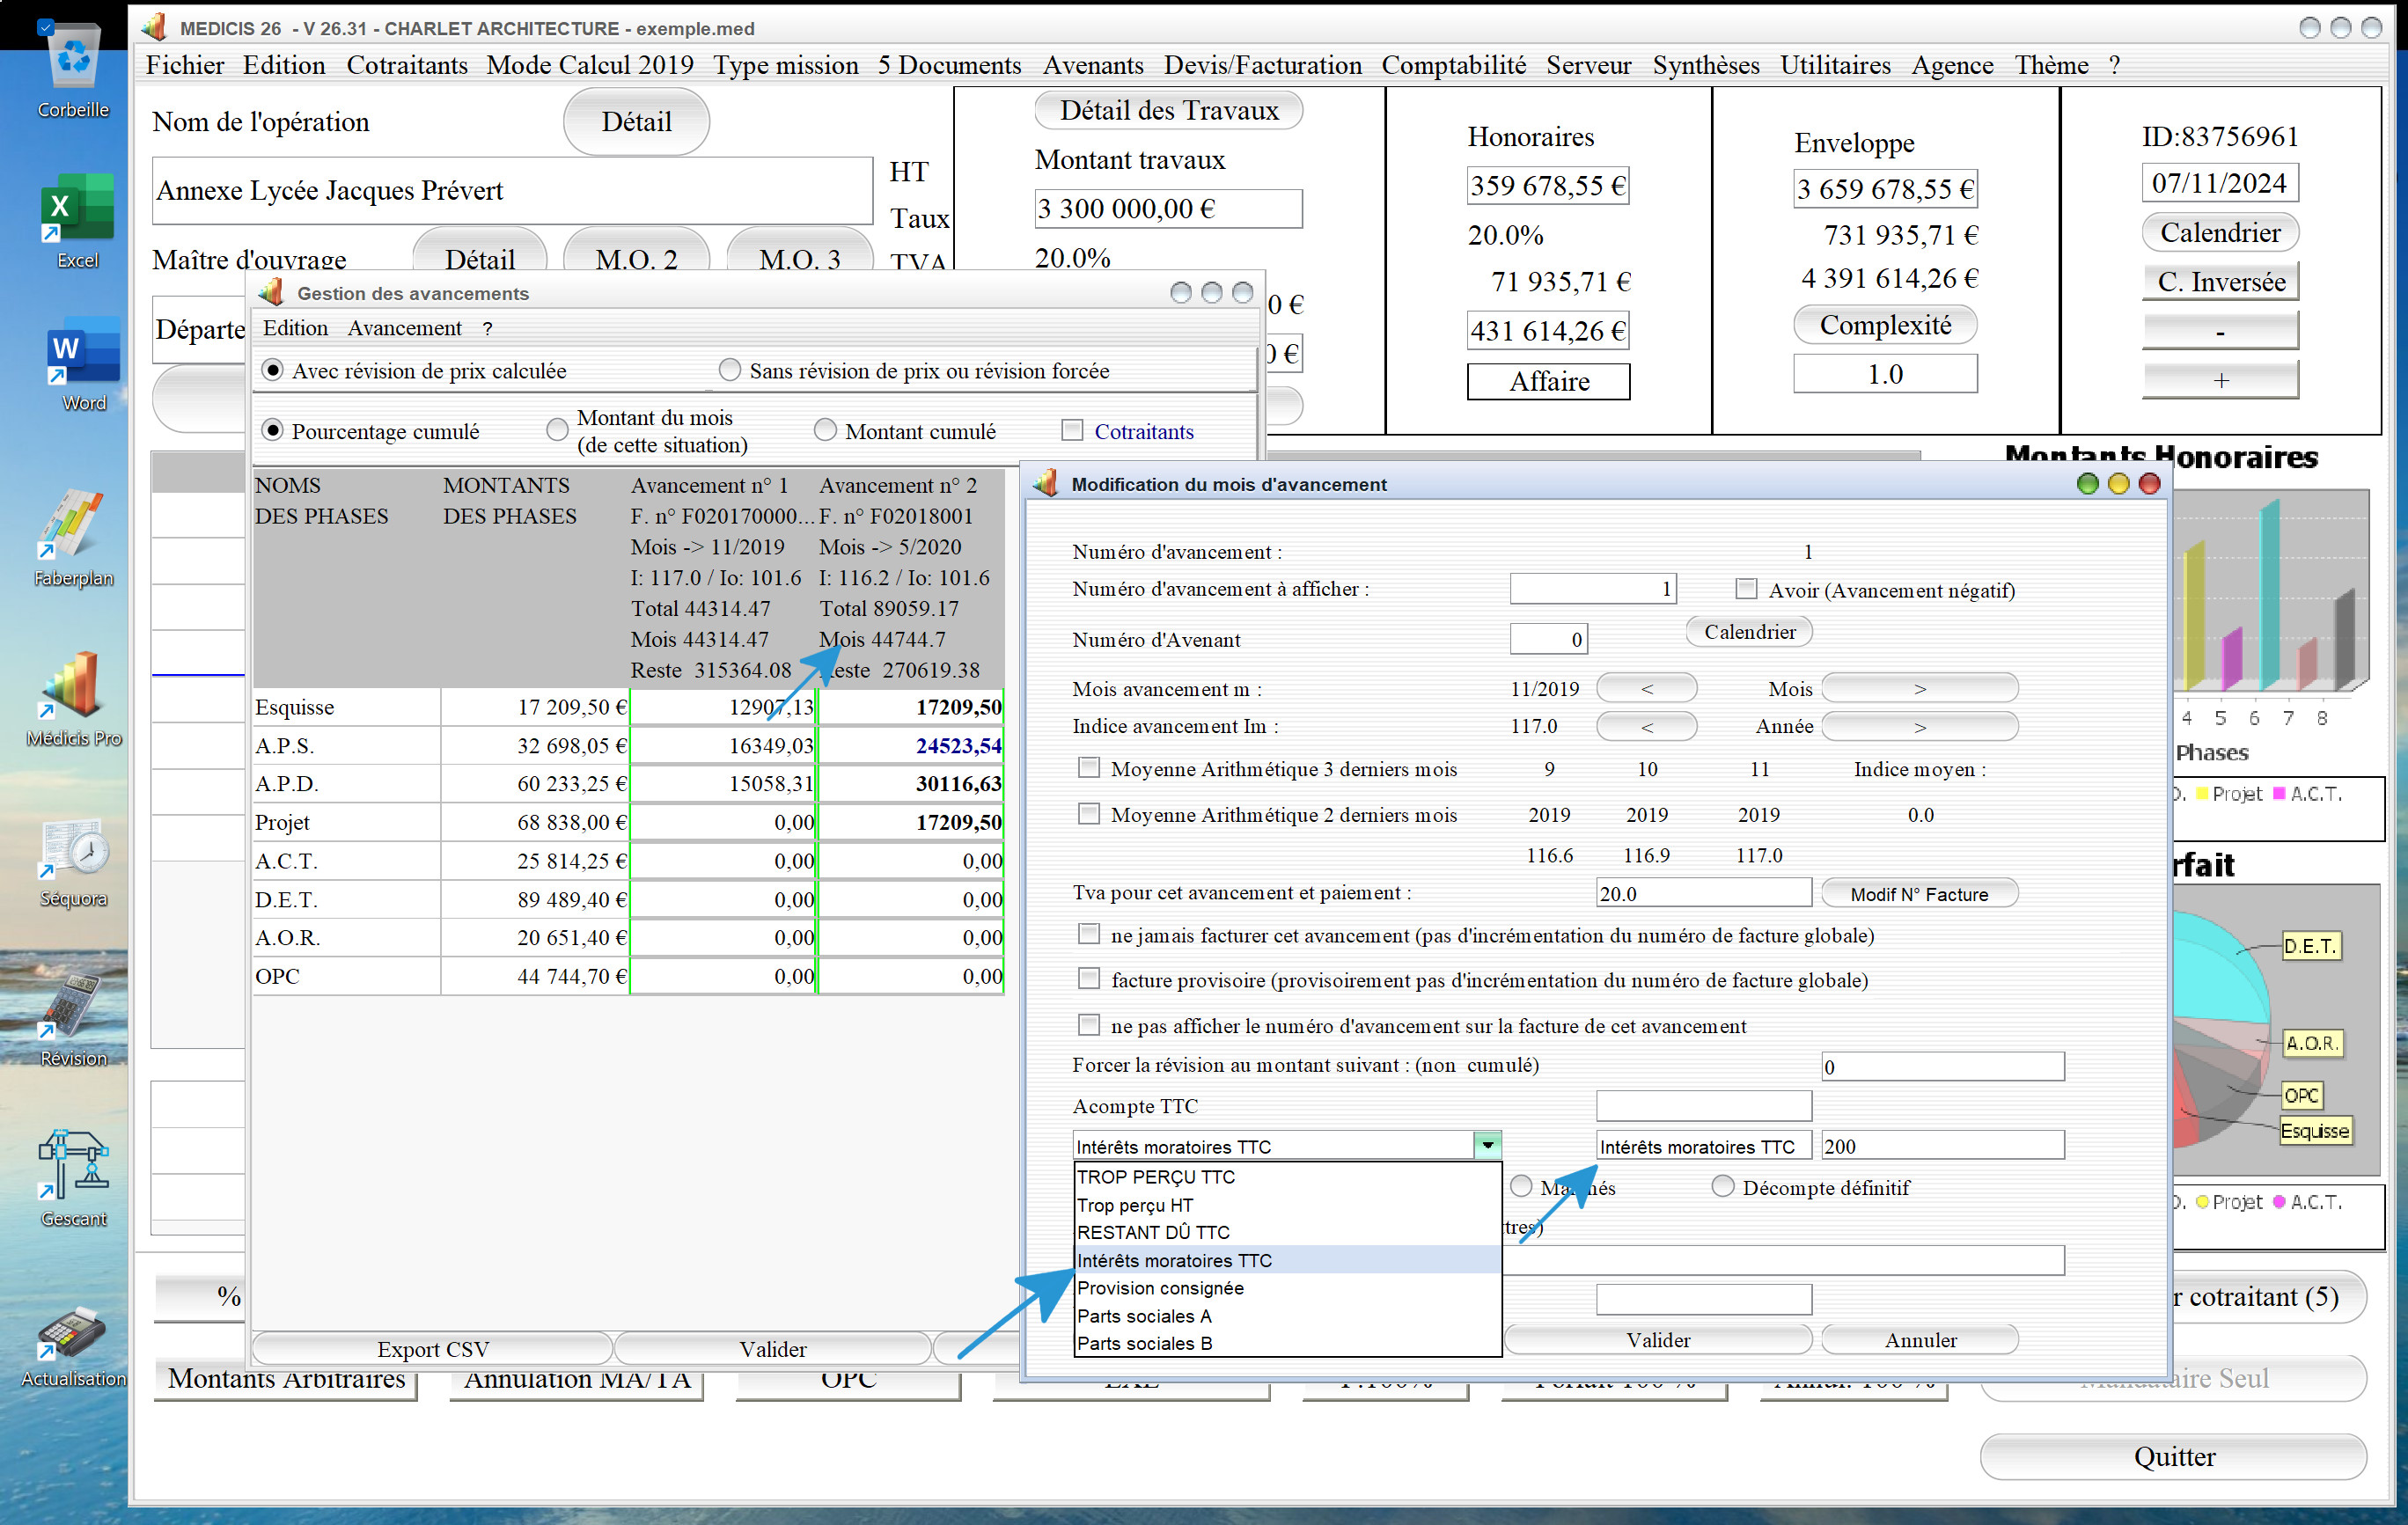The width and height of the screenshot is (2408, 1525).
Task: Click the Gestion des avancements window icon
Action: (271, 292)
